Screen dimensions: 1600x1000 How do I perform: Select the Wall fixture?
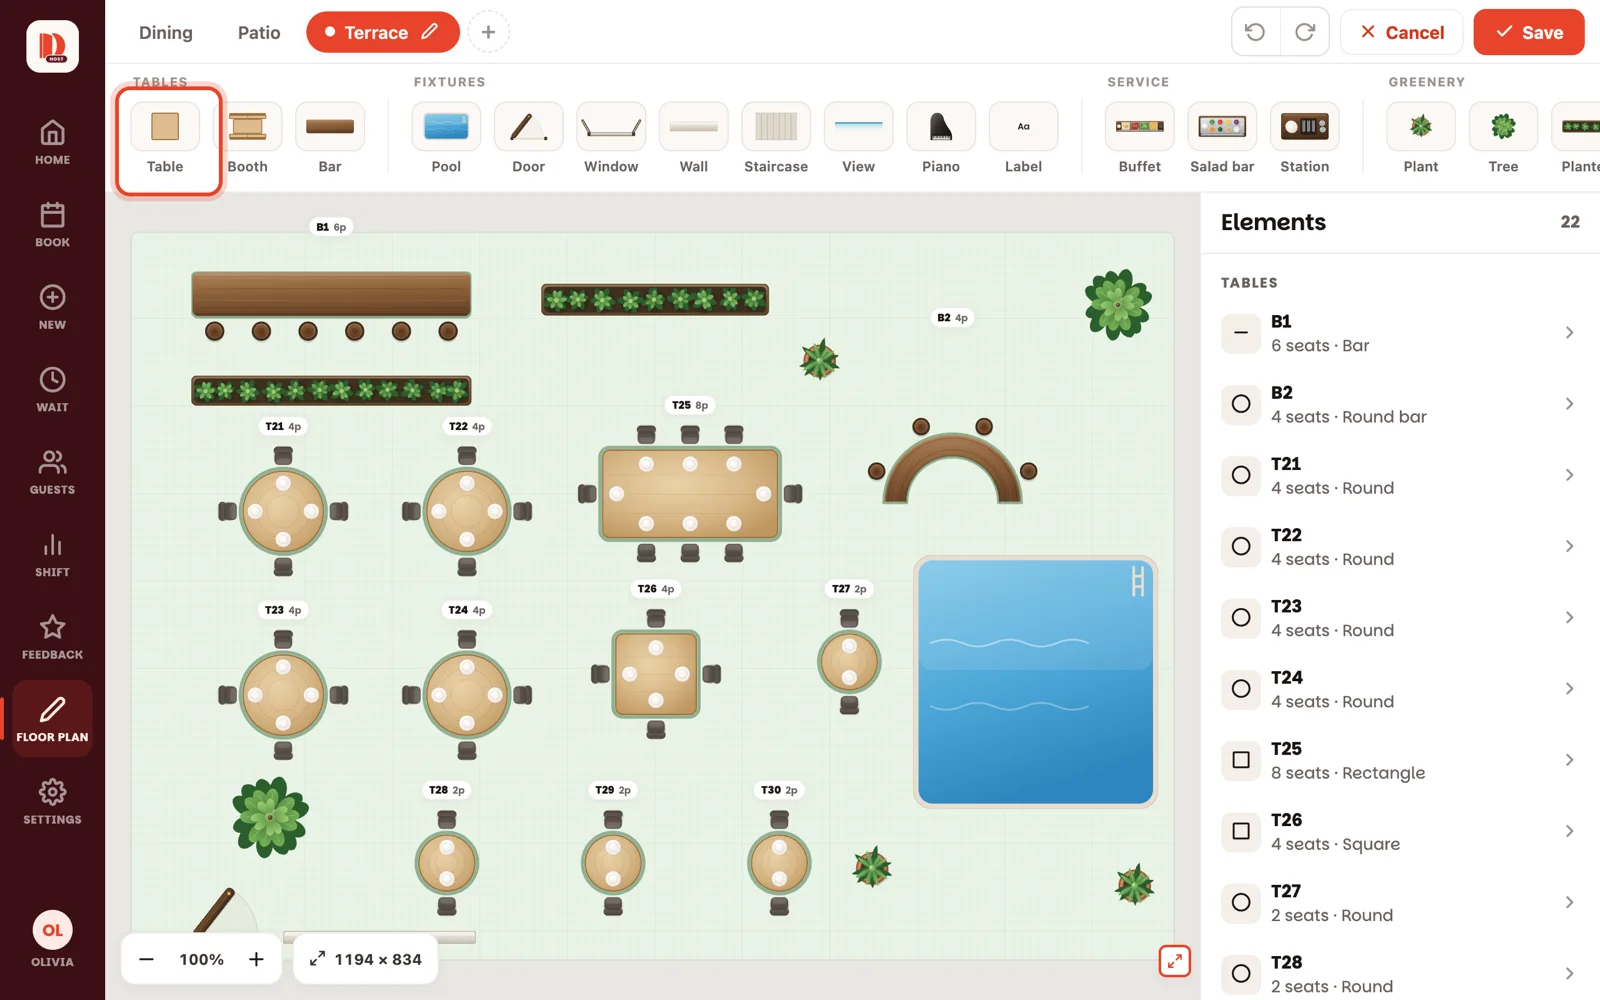tap(694, 139)
